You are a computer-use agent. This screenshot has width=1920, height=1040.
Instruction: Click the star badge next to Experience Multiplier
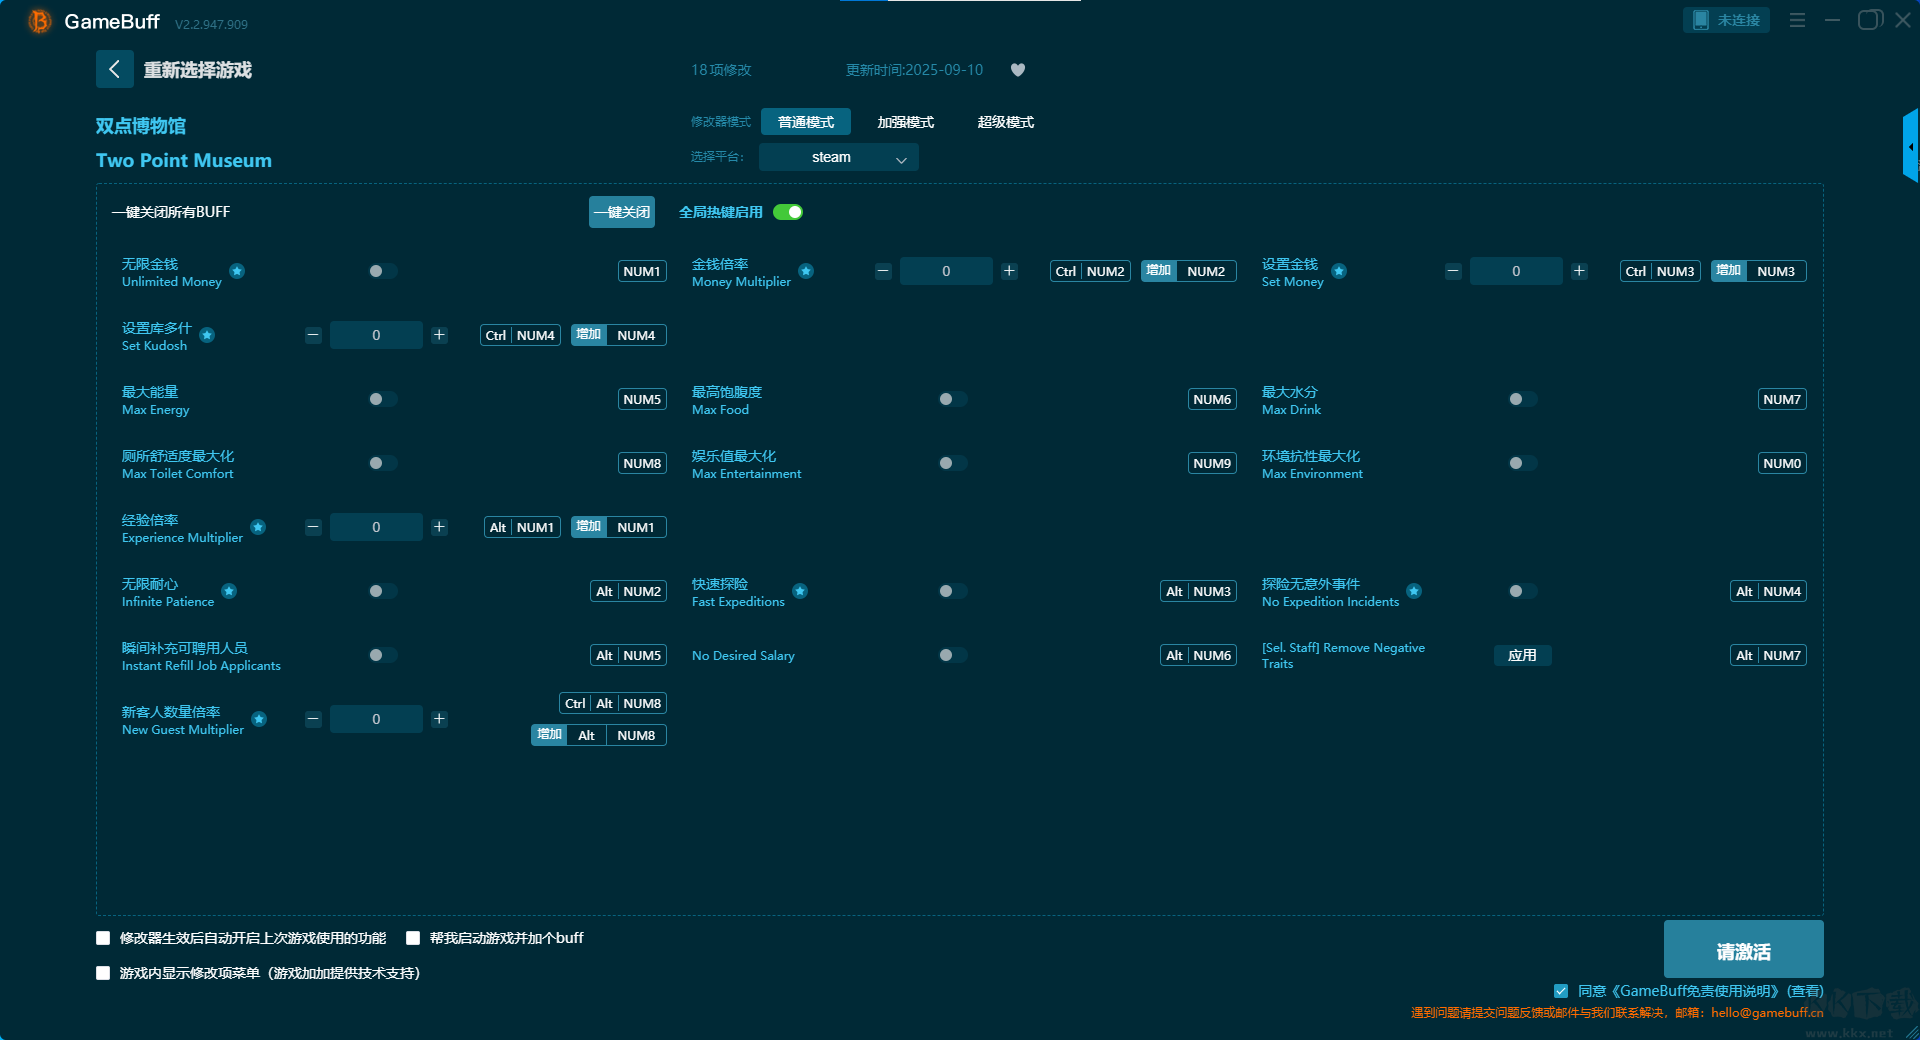[258, 527]
